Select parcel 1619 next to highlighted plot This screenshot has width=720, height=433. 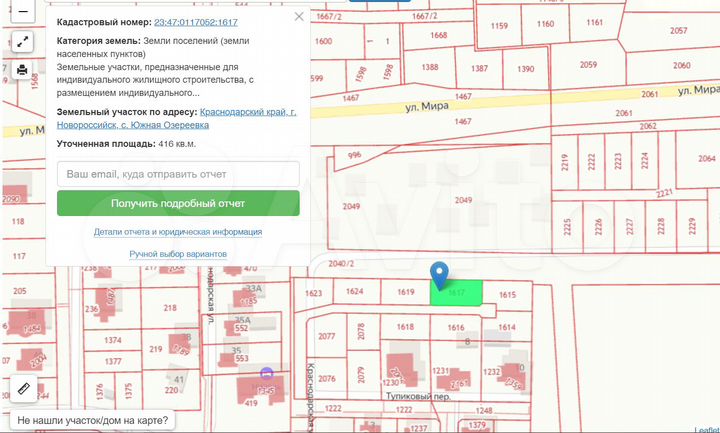405,293
